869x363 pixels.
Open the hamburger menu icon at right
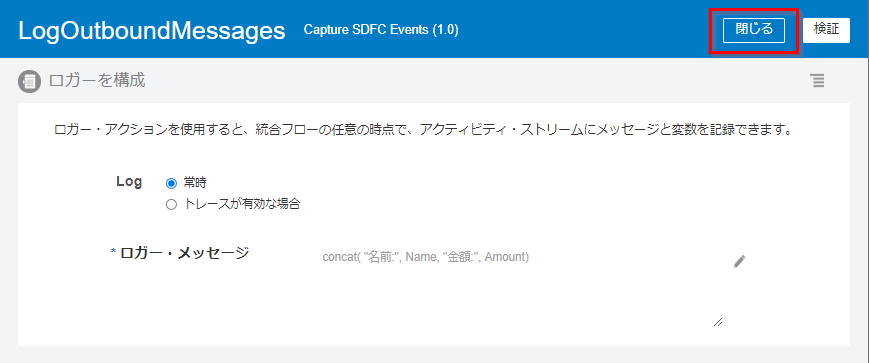(x=817, y=80)
